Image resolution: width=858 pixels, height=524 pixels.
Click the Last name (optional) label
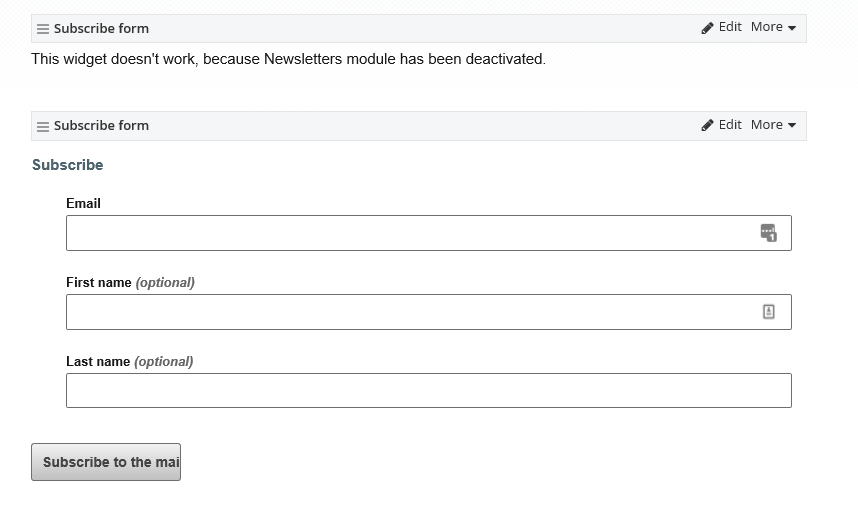129,361
